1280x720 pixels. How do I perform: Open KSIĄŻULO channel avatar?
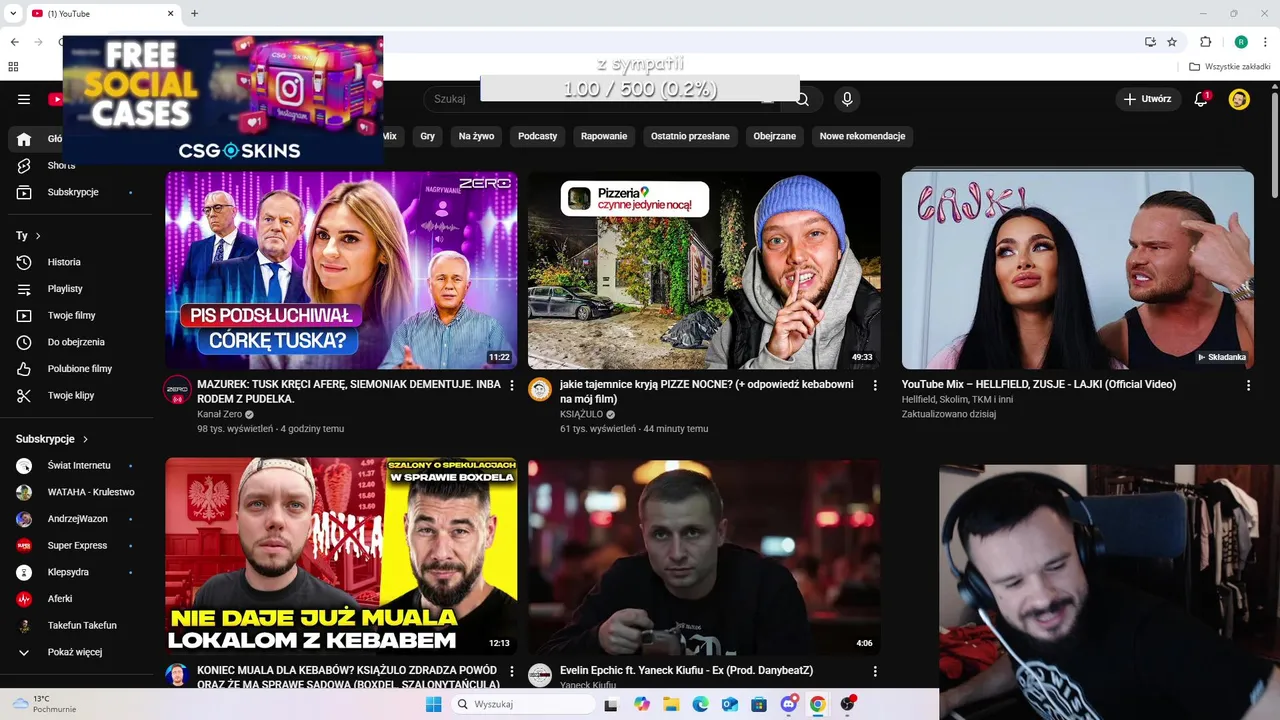coord(540,389)
